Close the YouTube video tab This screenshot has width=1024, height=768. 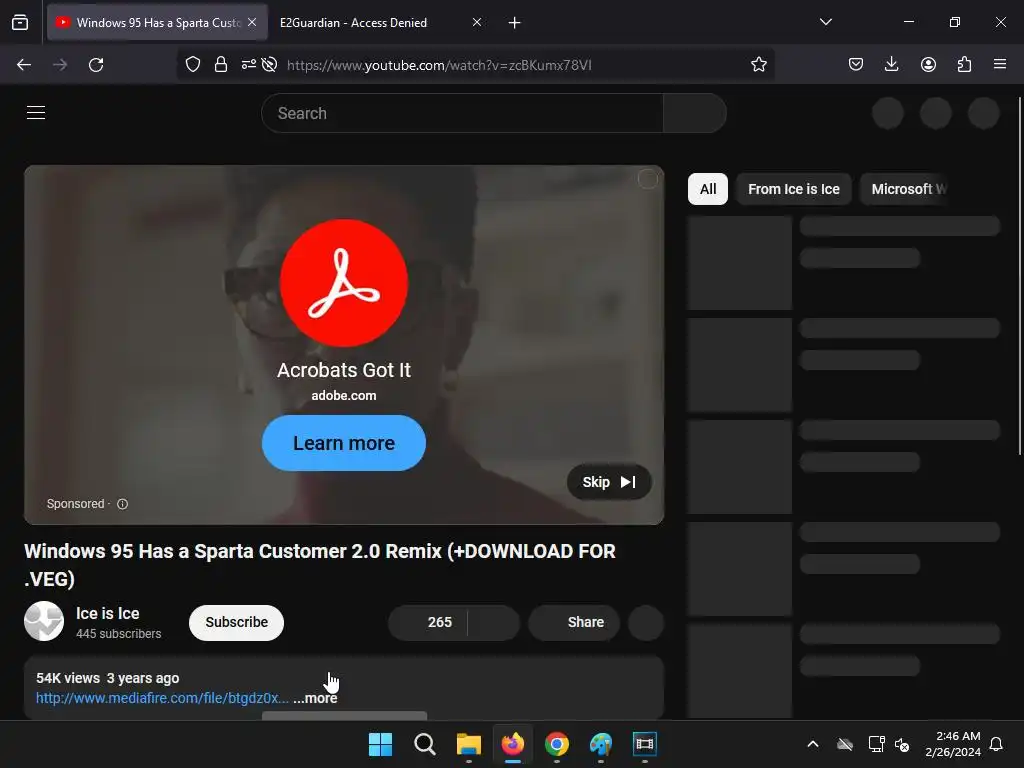coord(252,22)
